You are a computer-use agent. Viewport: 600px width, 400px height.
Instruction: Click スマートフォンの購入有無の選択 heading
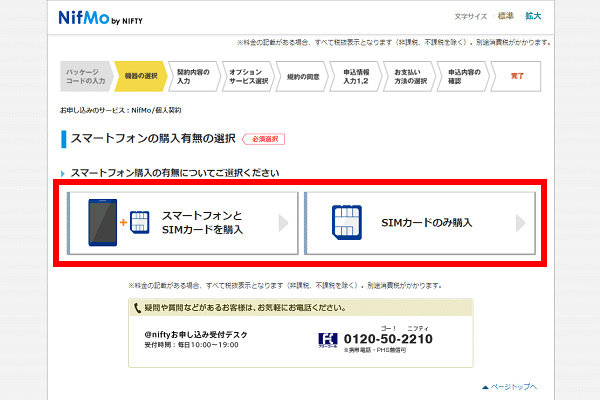tap(153, 139)
